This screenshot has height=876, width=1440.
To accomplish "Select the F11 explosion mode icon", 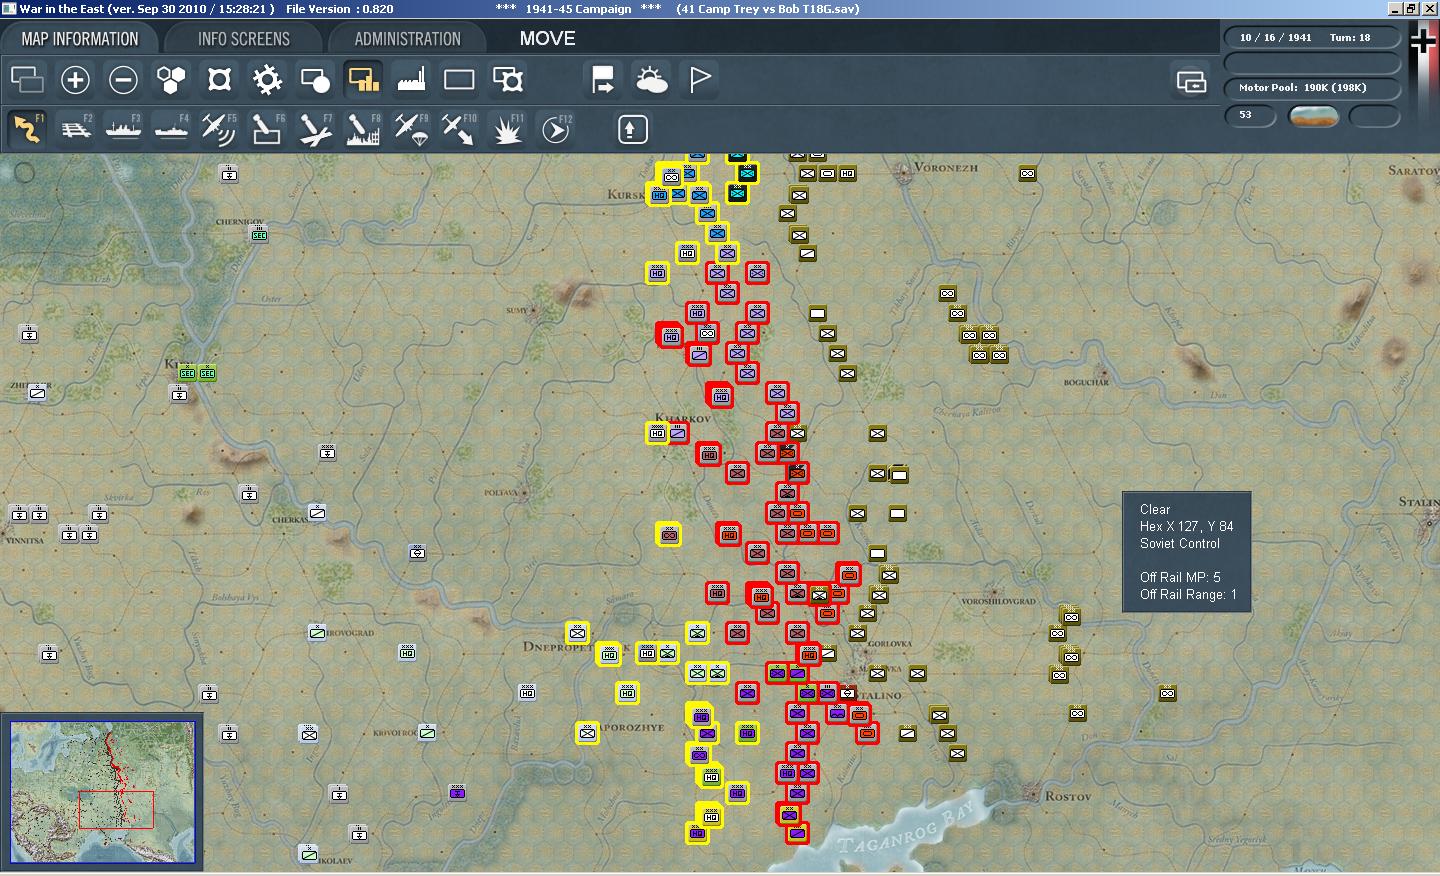I will point(507,129).
